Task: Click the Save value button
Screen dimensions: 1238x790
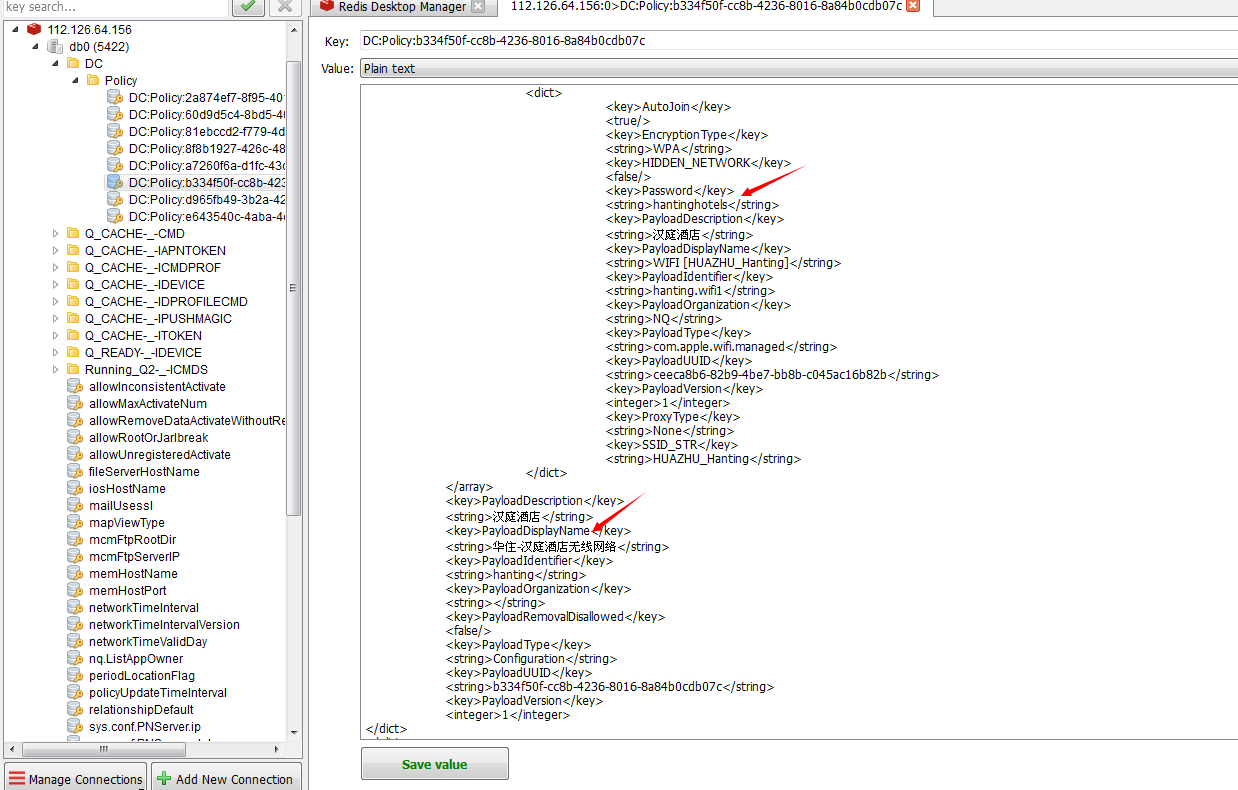Action: [x=435, y=764]
